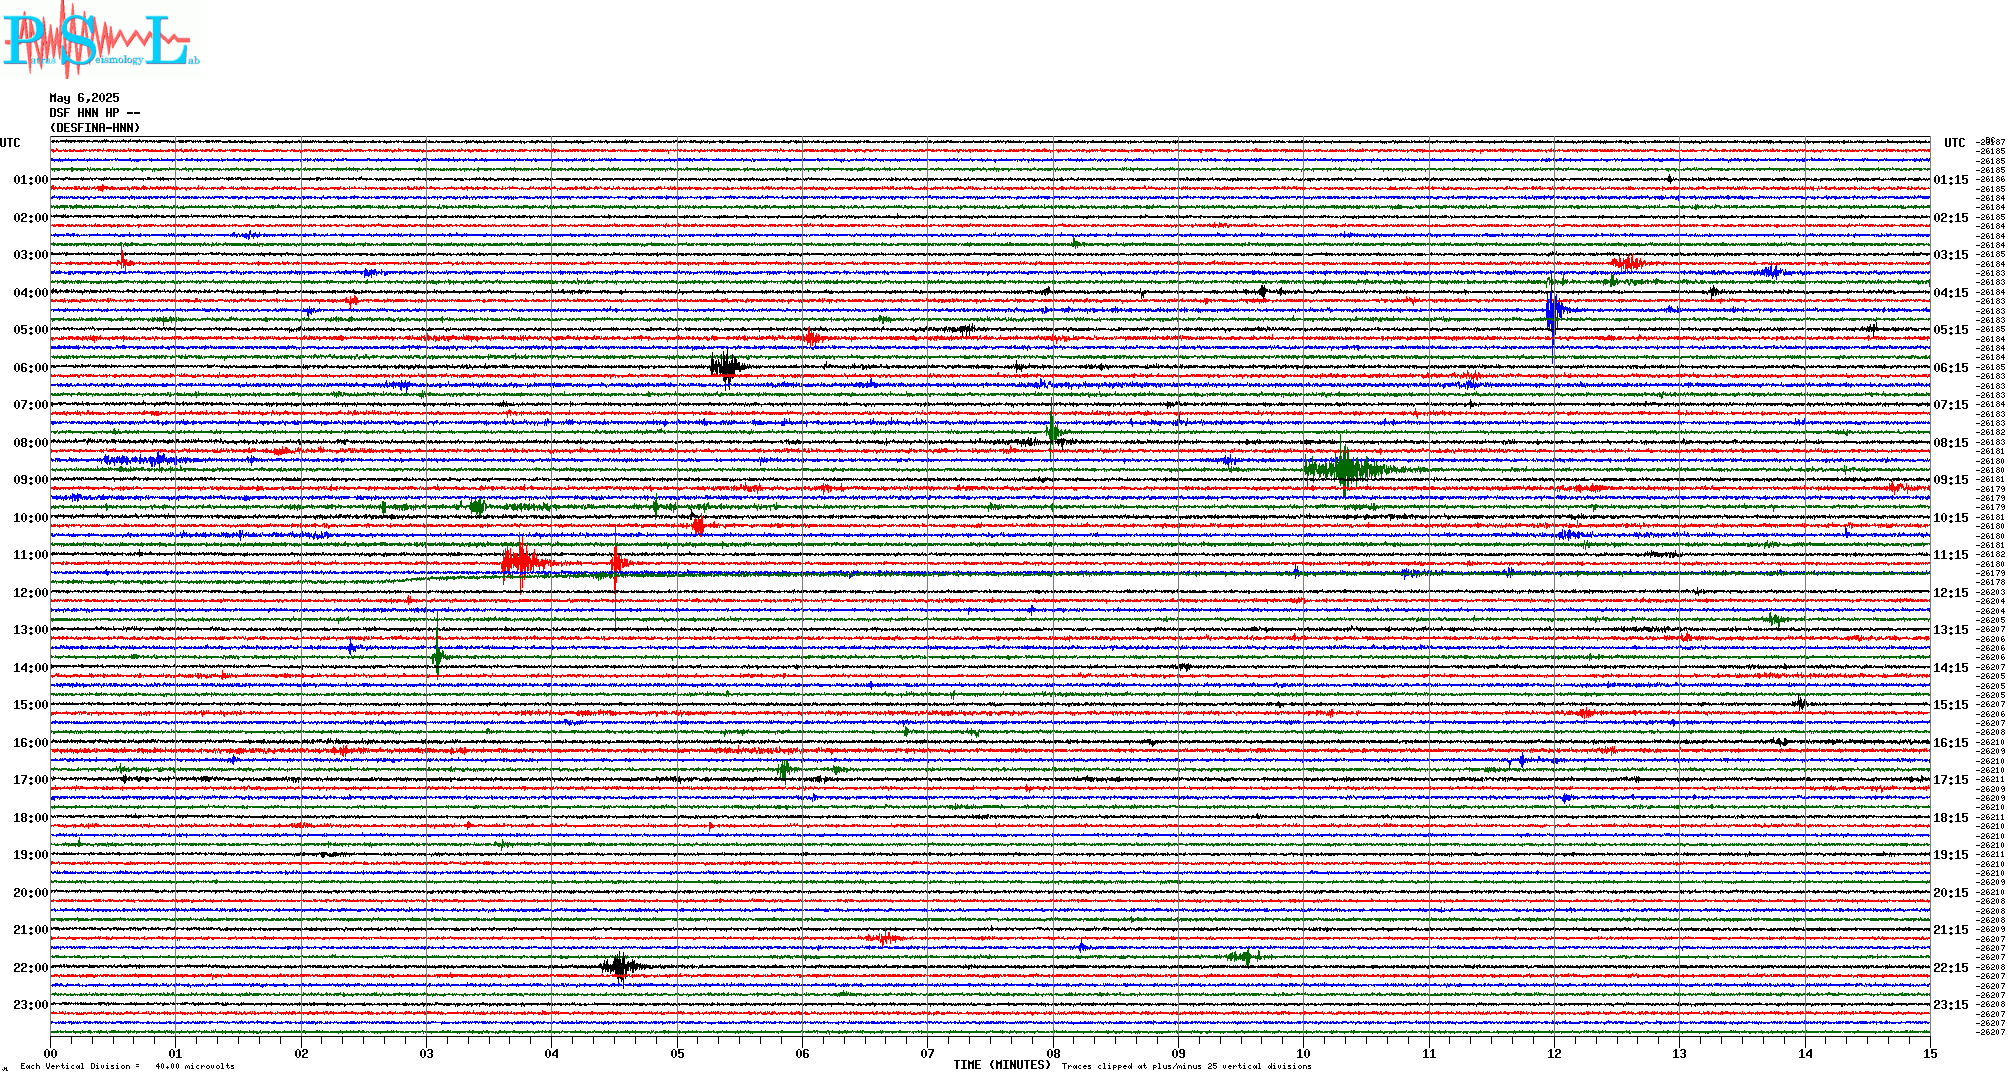Click the black event burst above the 22:00 trace

pyautogui.click(x=620, y=966)
